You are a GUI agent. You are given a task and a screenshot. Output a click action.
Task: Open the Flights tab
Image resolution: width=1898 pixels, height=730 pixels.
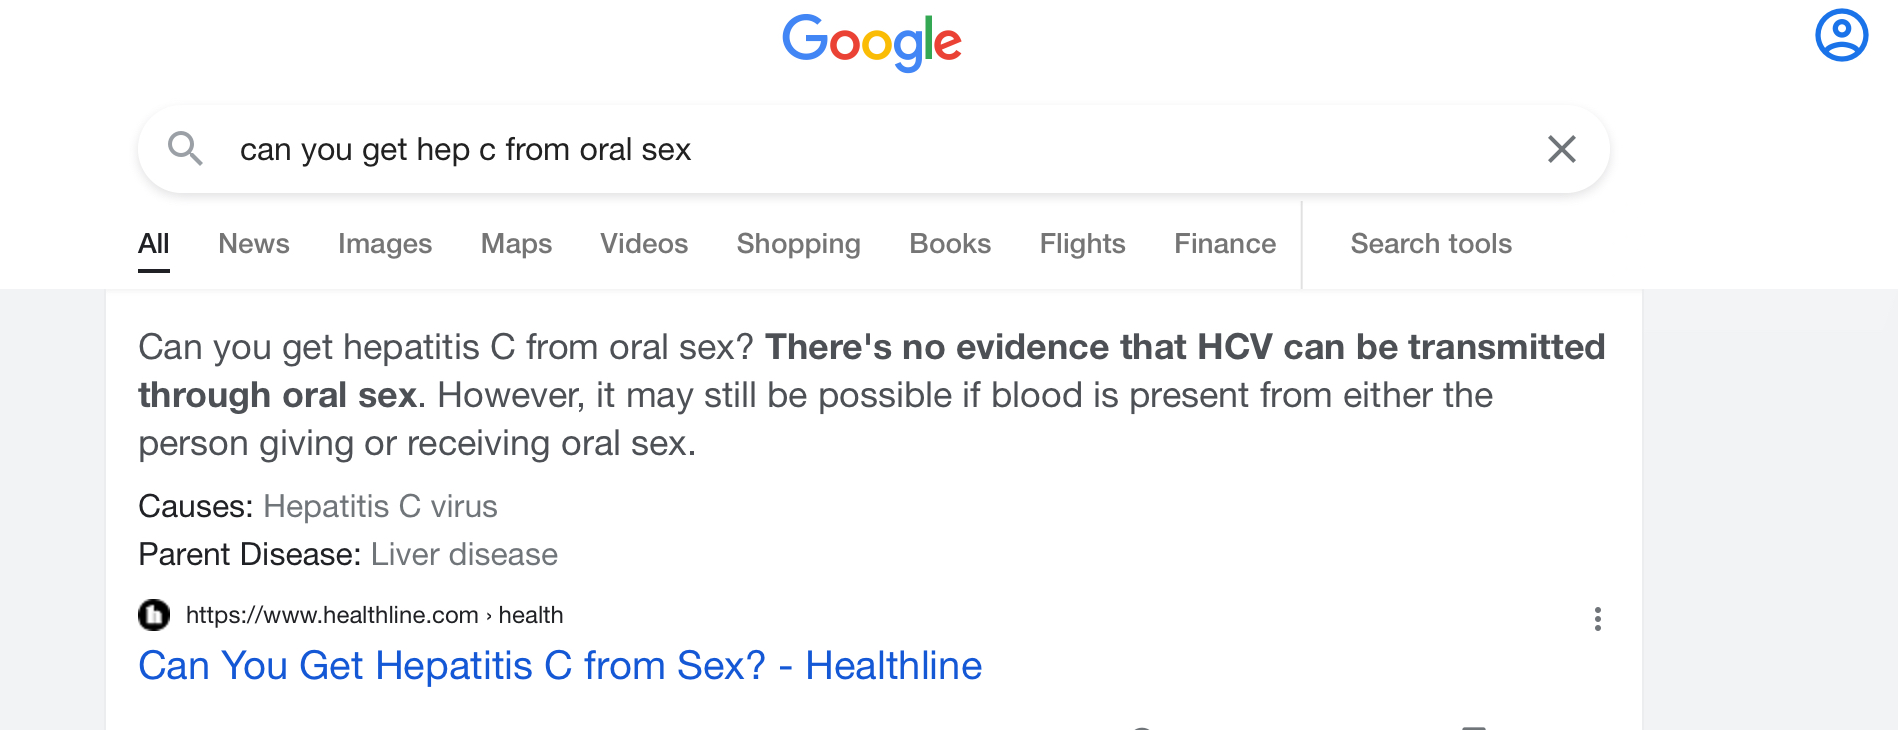pos(1082,243)
